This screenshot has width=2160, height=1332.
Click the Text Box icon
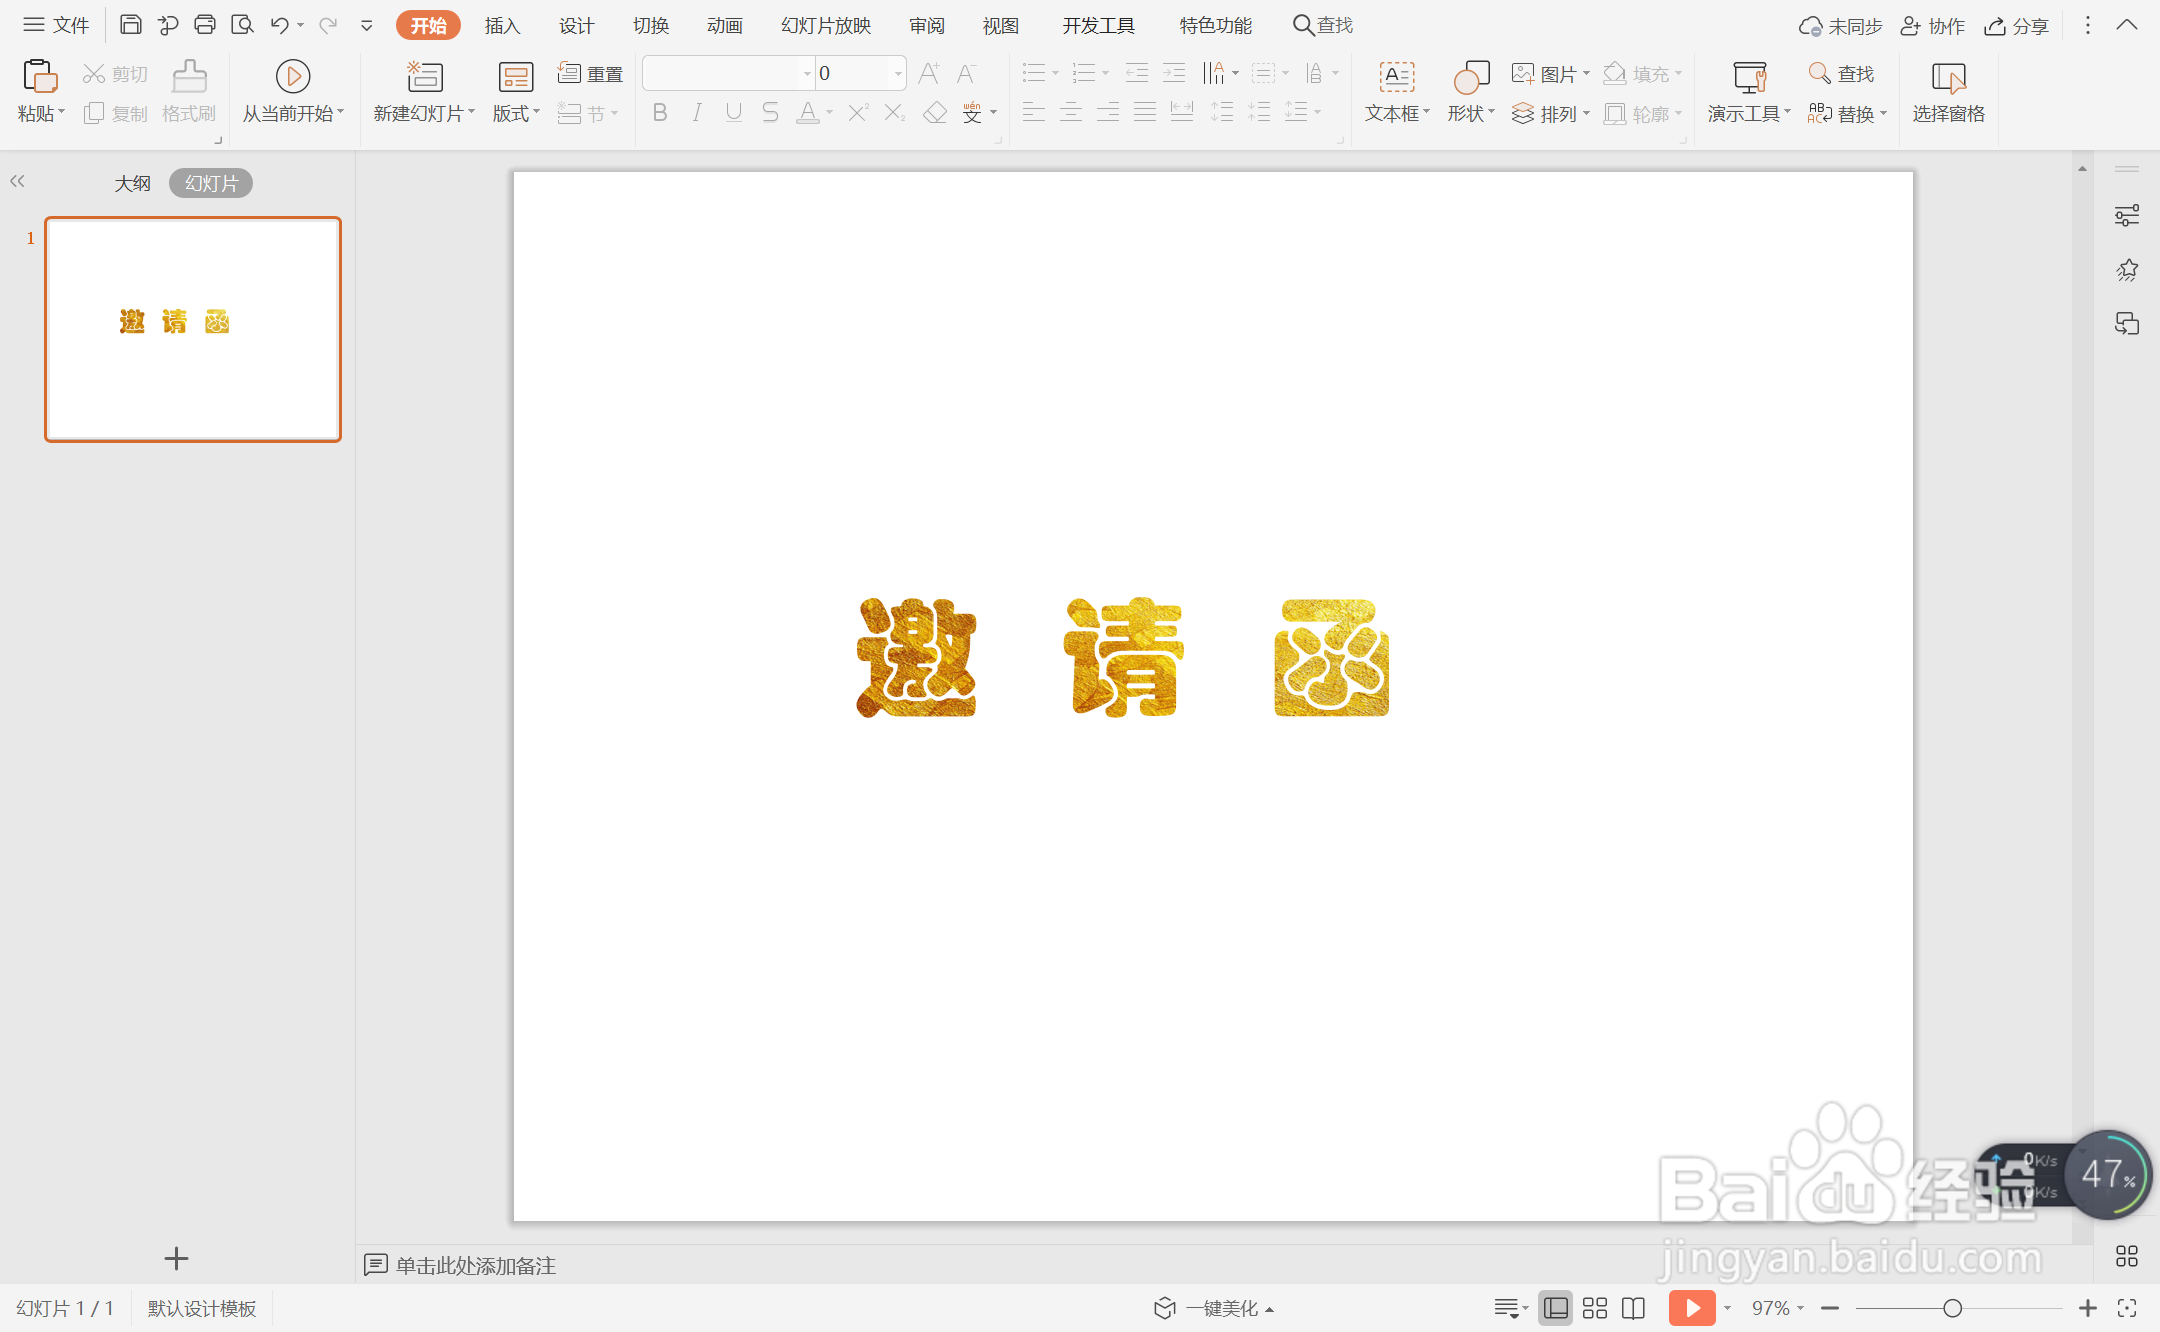click(x=1396, y=77)
